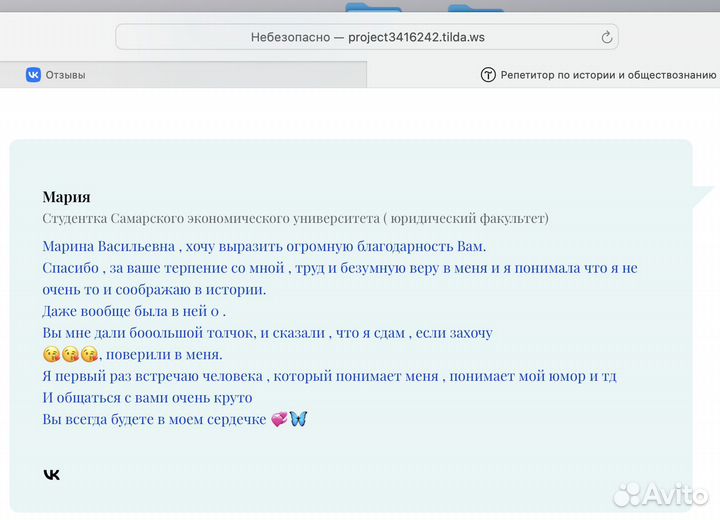Click the line 'И общаться с вами очень круто'
This screenshot has width=720, height=520.
[147, 397]
